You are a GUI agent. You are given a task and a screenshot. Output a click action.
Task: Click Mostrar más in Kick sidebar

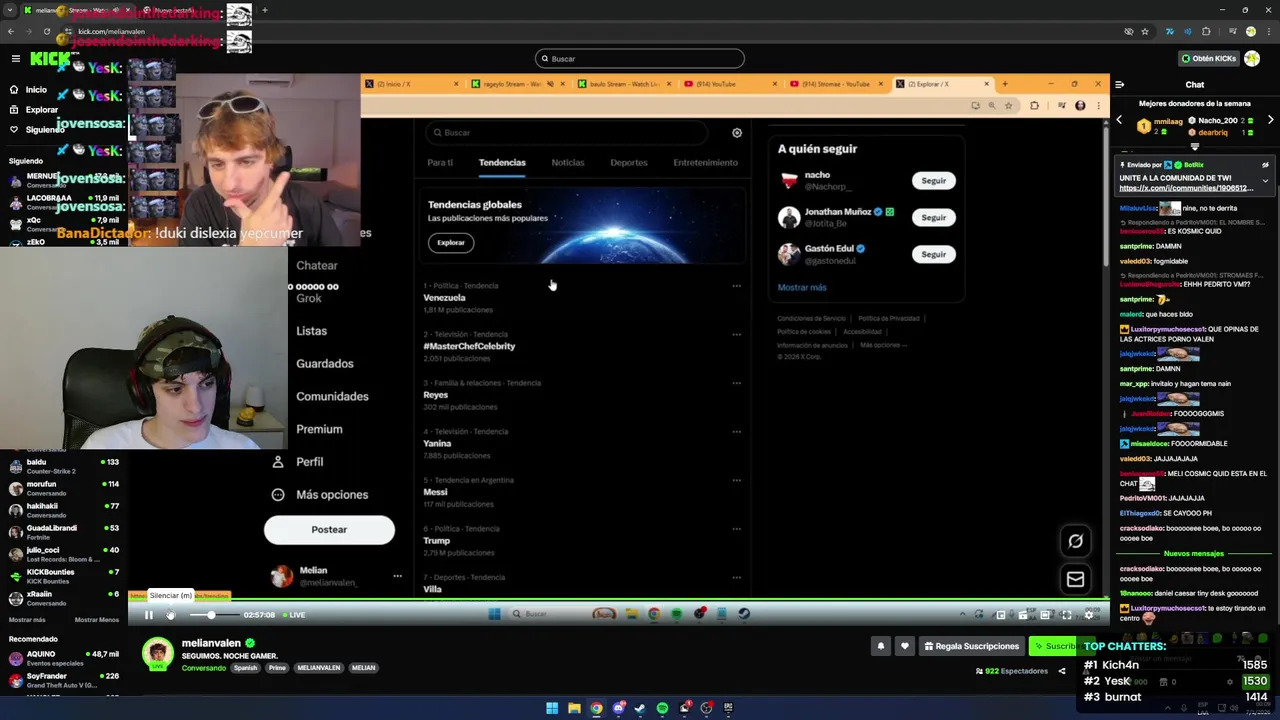(x=27, y=620)
